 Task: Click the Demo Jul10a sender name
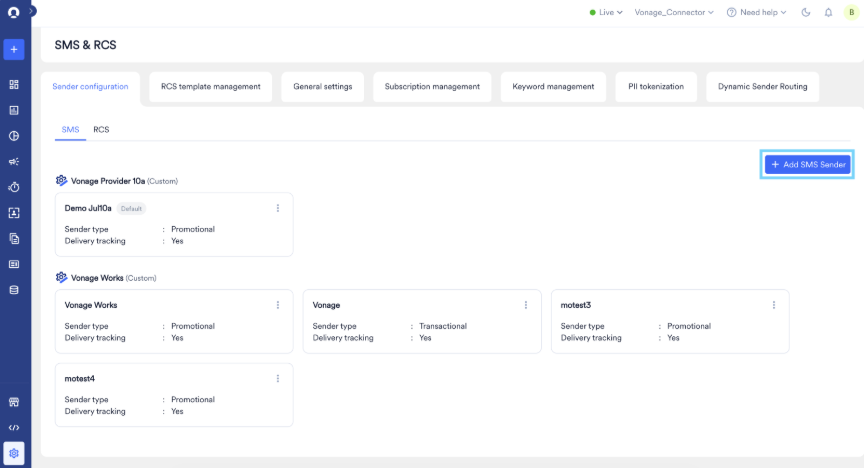pyautogui.click(x=88, y=208)
